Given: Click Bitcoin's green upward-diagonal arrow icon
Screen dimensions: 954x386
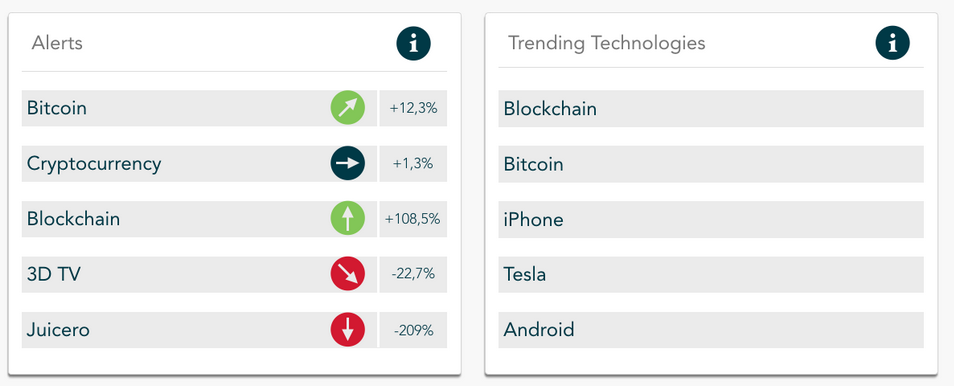Looking at the screenshot, I should coord(347,108).
